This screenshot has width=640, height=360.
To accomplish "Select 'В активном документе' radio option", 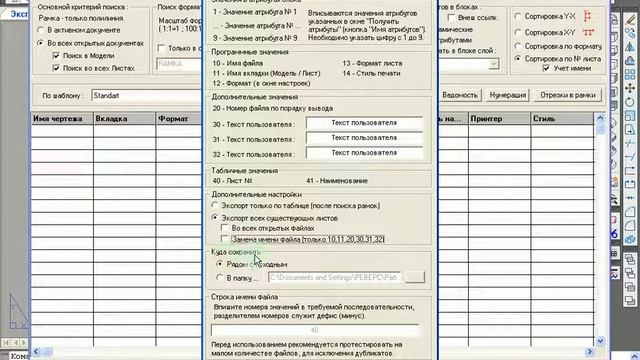I will pos(40,30).
